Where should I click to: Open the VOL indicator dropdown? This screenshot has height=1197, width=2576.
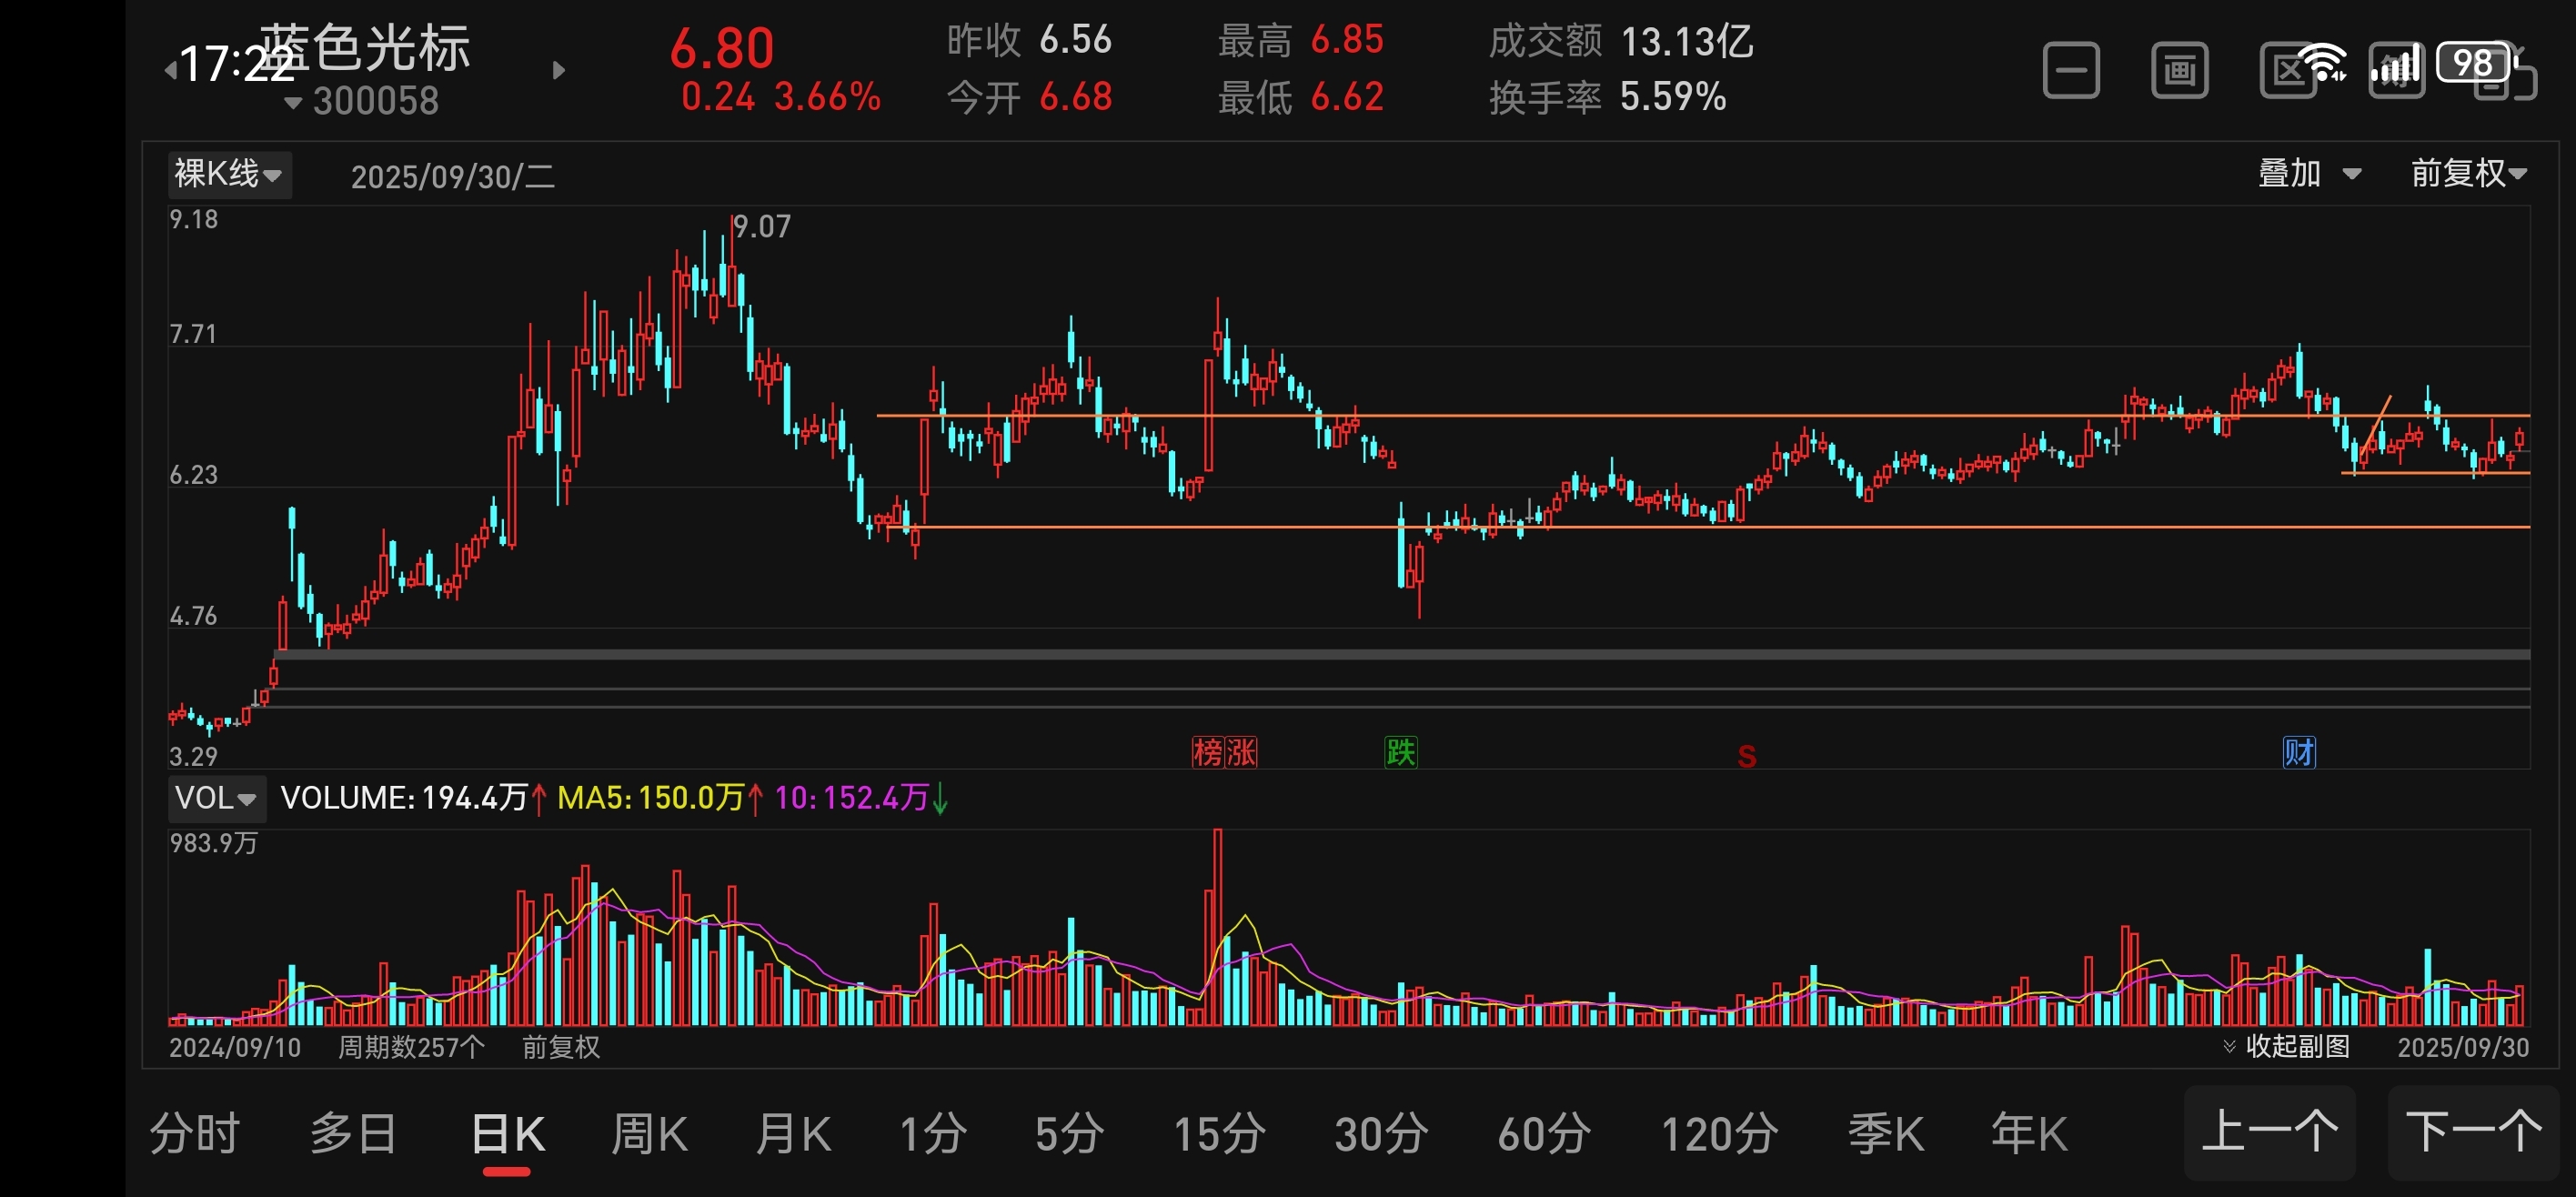[216, 798]
